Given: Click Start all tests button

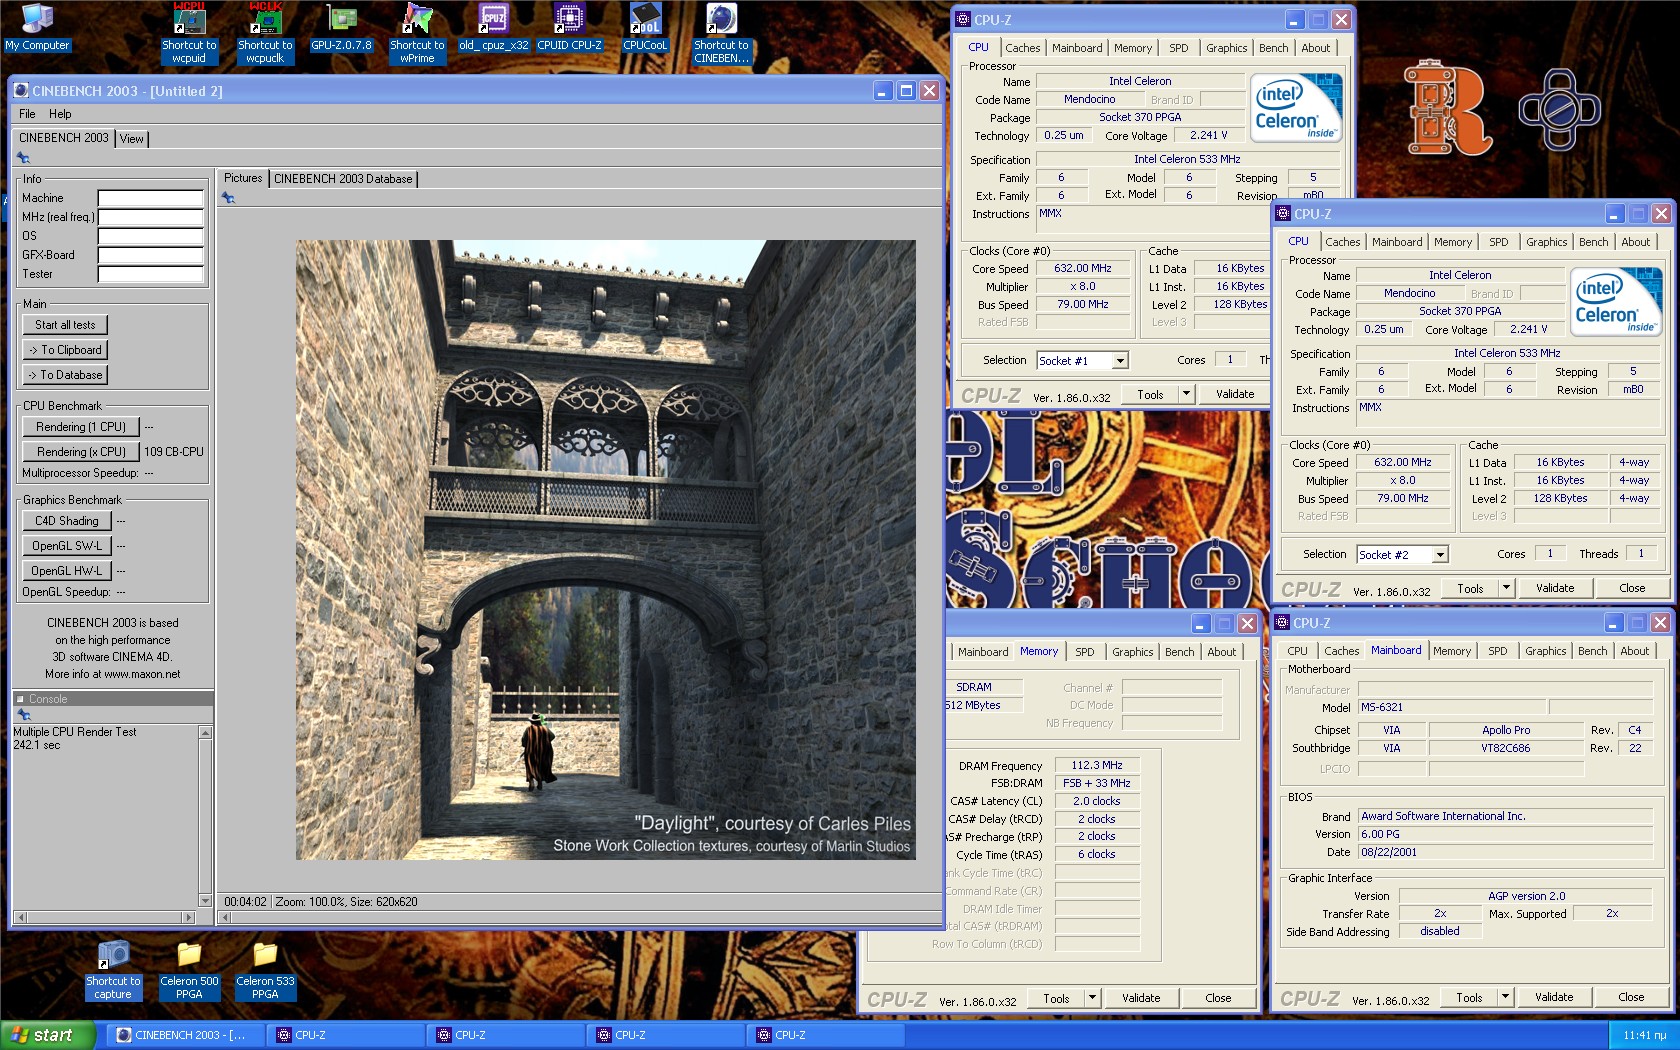Looking at the screenshot, I should [65, 325].
